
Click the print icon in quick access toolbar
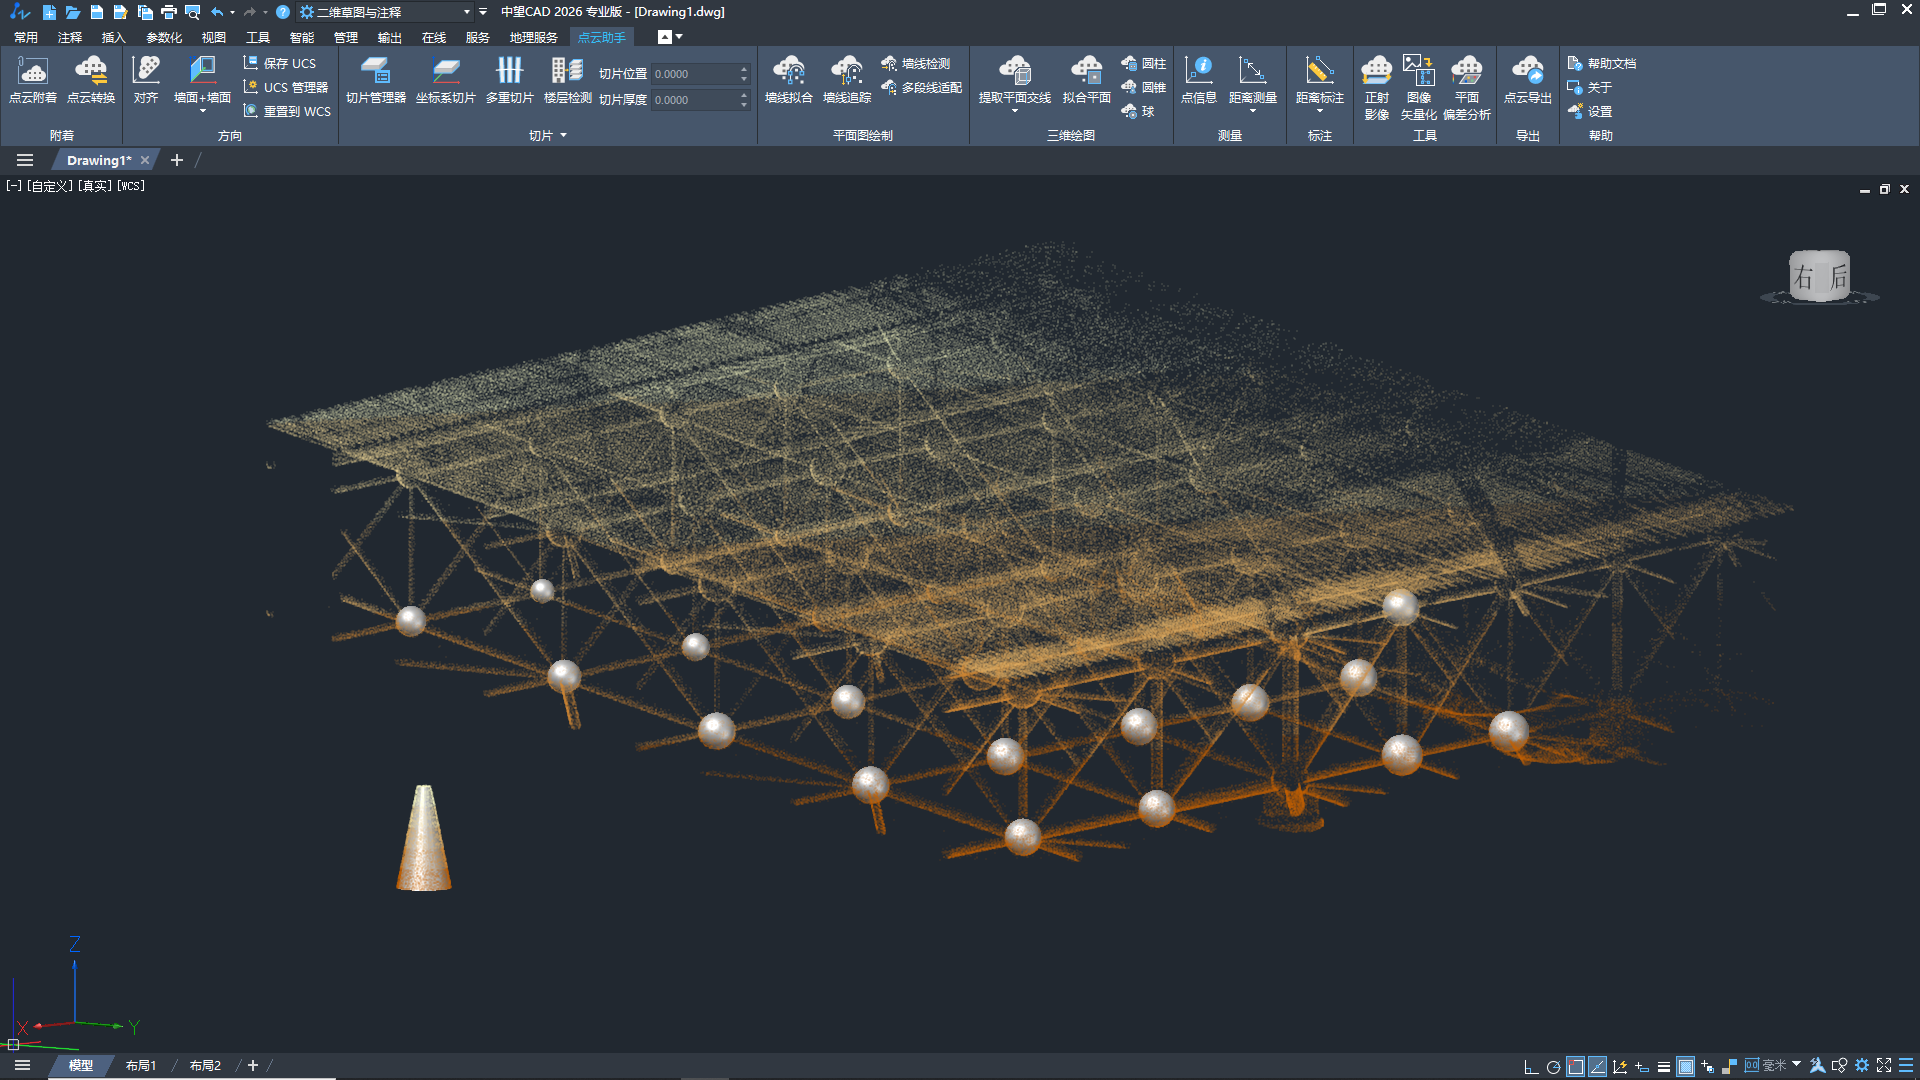[168, 12]
